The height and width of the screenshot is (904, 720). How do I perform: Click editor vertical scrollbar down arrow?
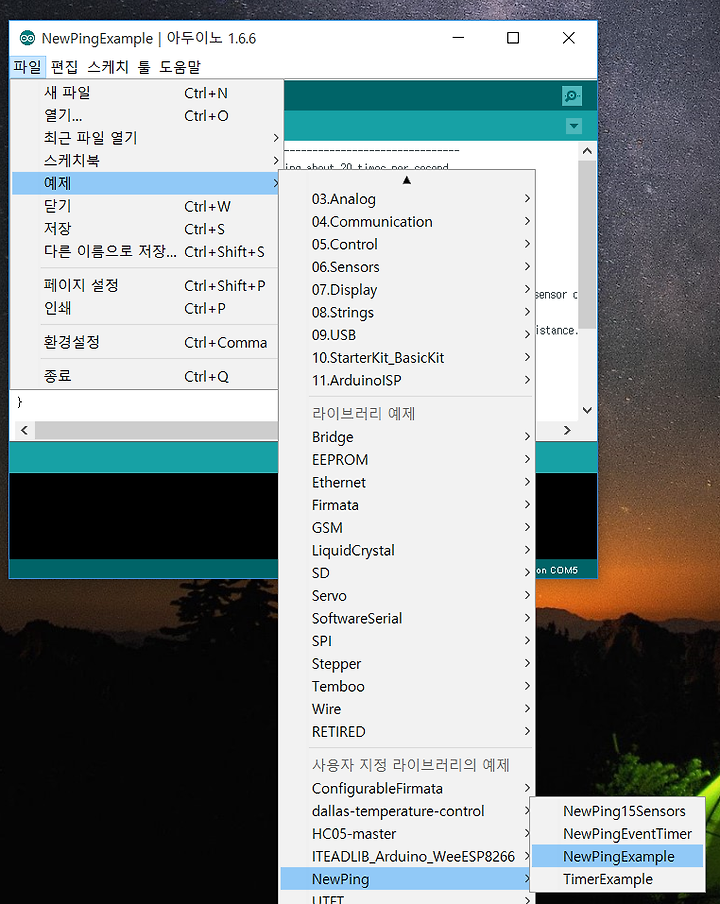coord(587,410)
